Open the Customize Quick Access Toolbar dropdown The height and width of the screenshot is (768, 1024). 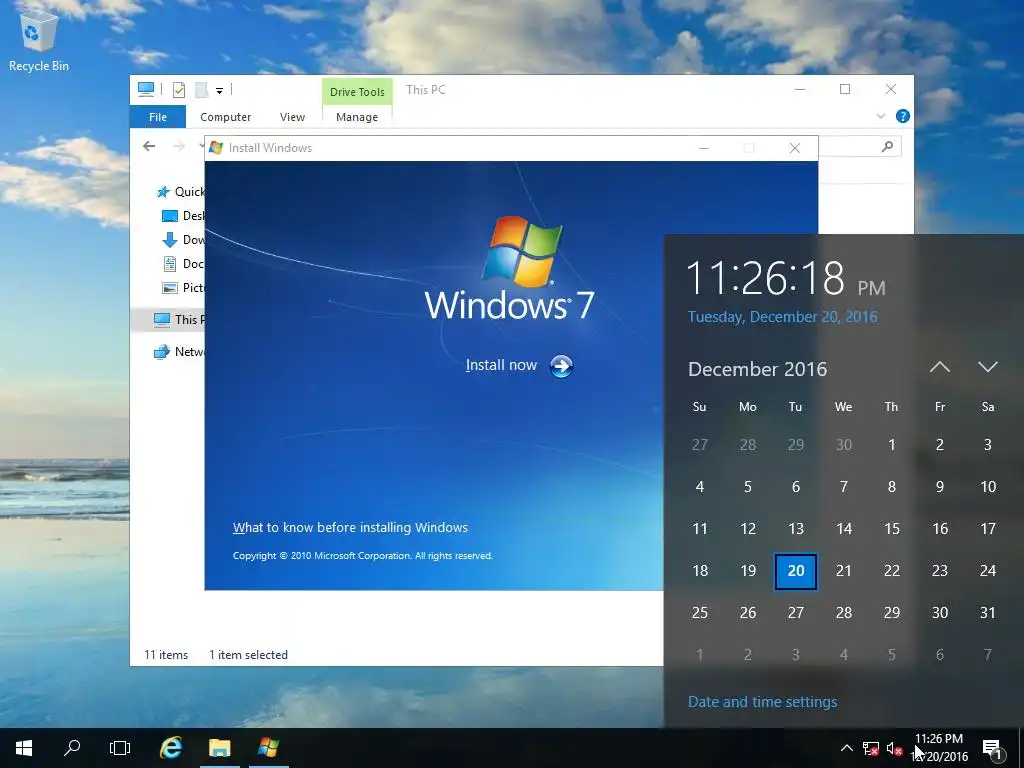pos(219,91)
